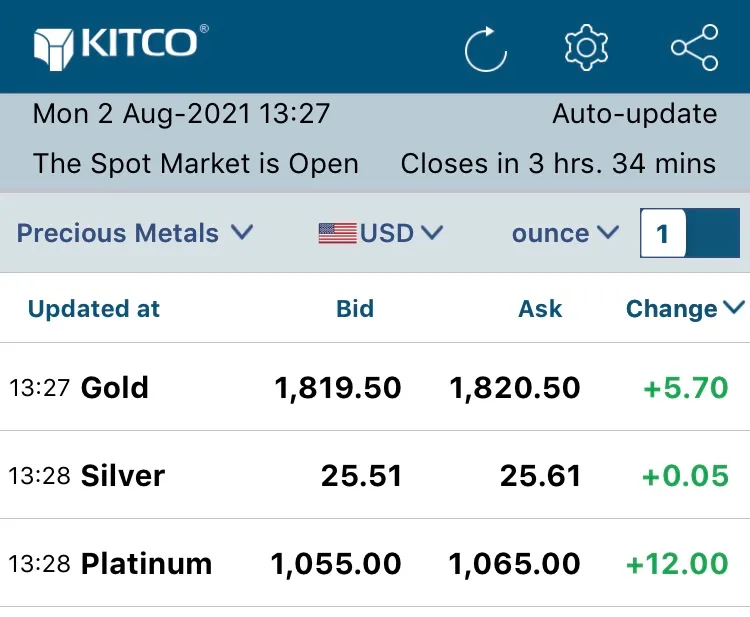Tap Gold change value +5.70
The image size is (750, 617).
[685, 388]
